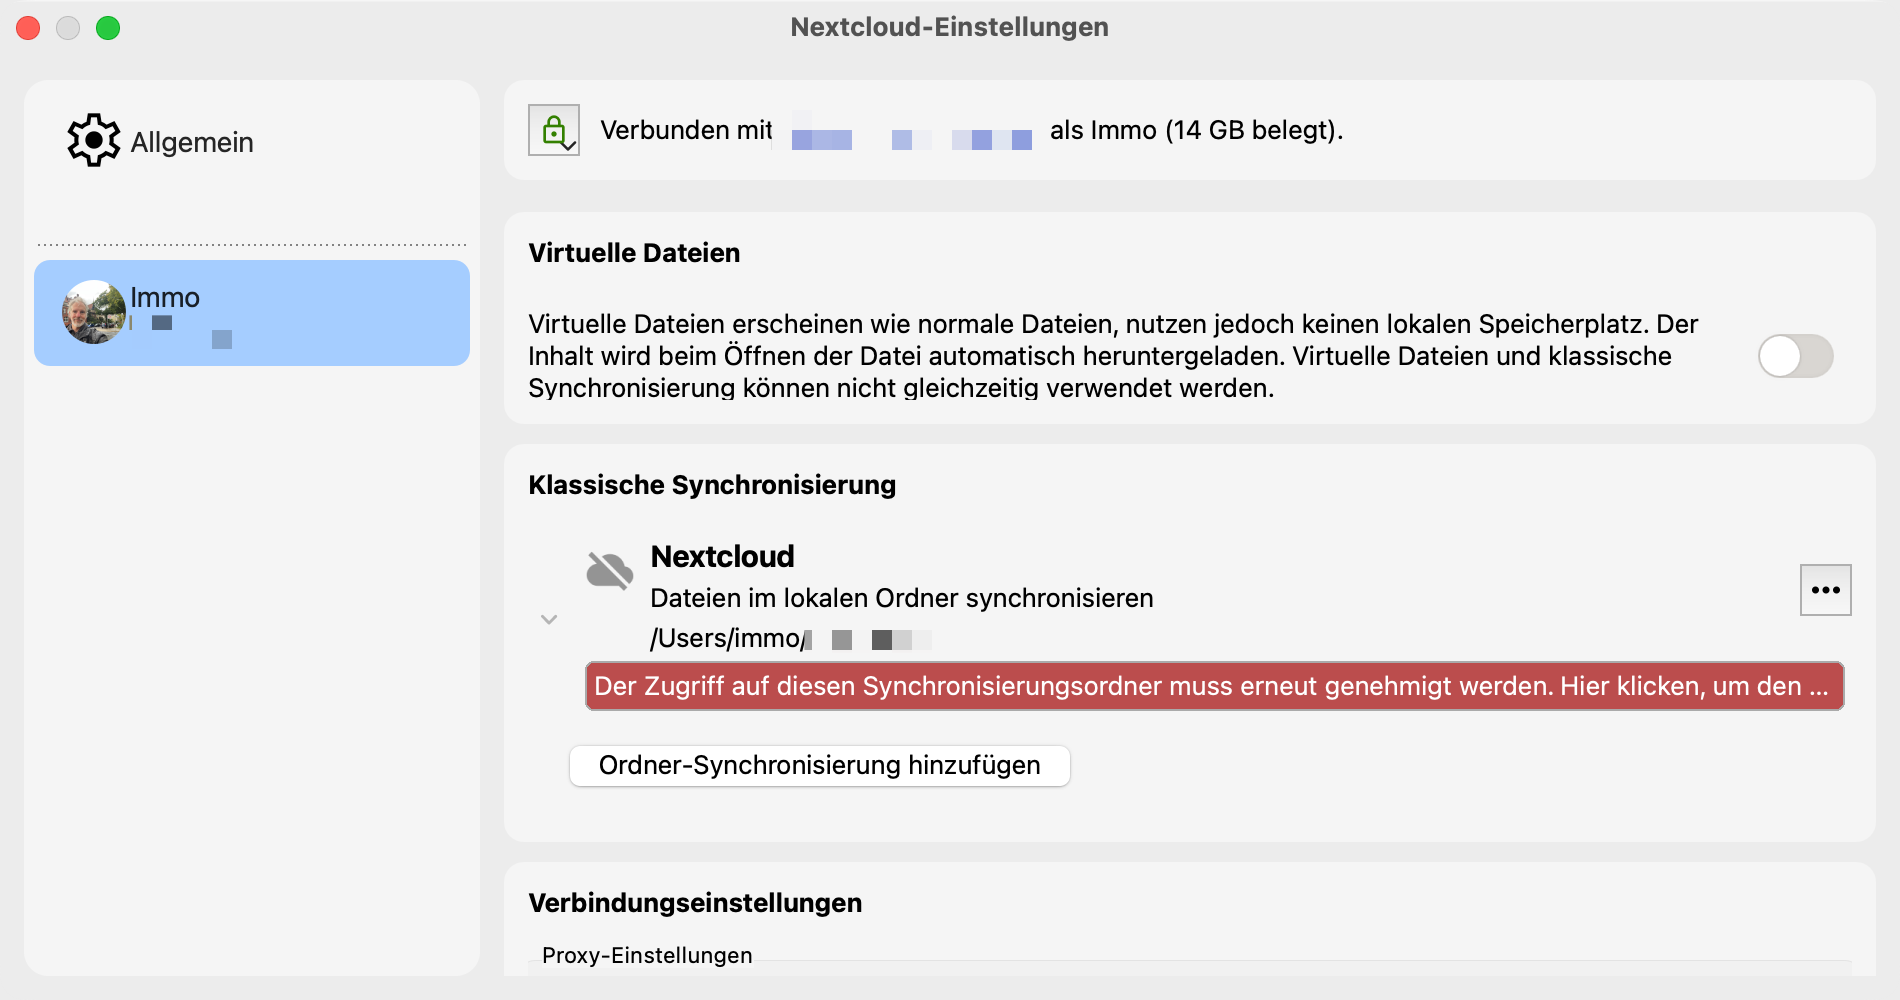Open the Allgemein settings tab
Viewport: 1900px width, 1000px height.
[x=191, y=142]
